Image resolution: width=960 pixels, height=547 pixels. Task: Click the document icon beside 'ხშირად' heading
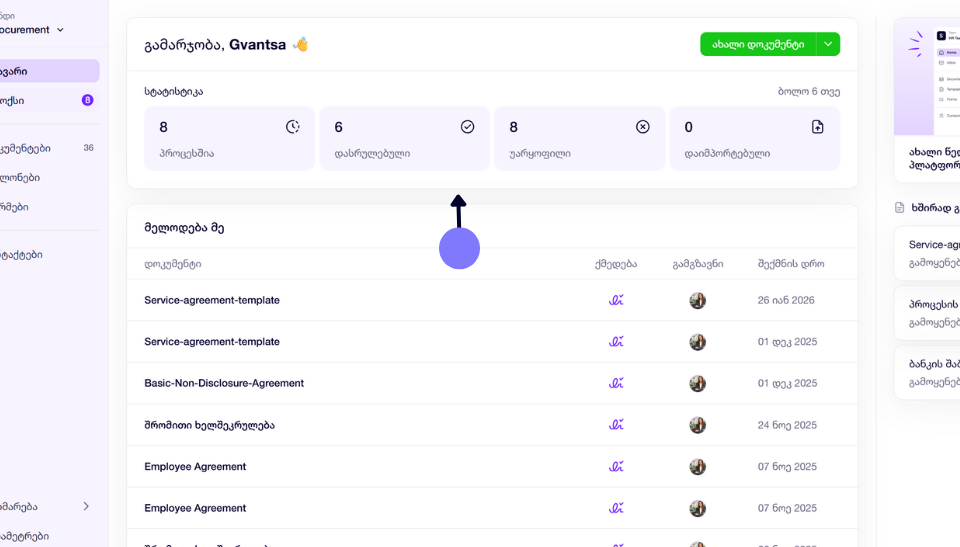pos(899,208)
